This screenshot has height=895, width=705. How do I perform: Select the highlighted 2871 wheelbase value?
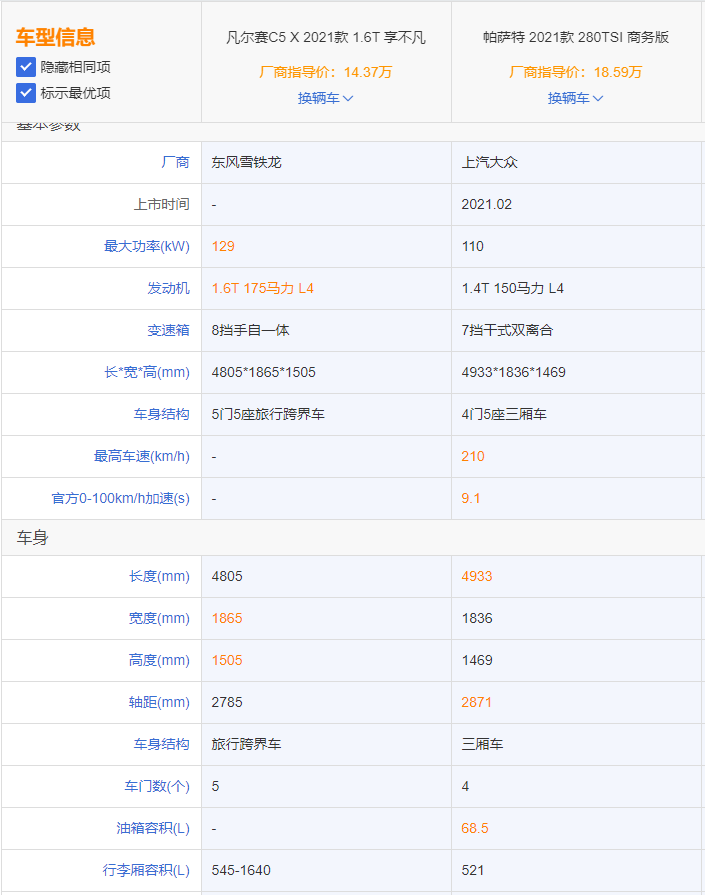(477, 702)
